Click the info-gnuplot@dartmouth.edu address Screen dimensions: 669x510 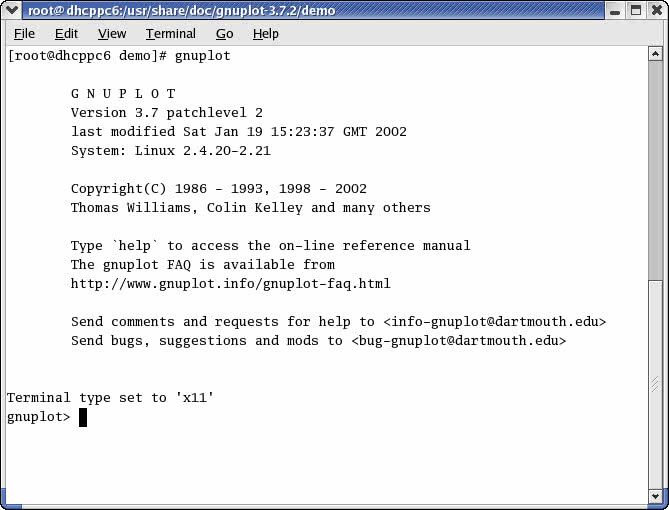[x=495, y=321]
